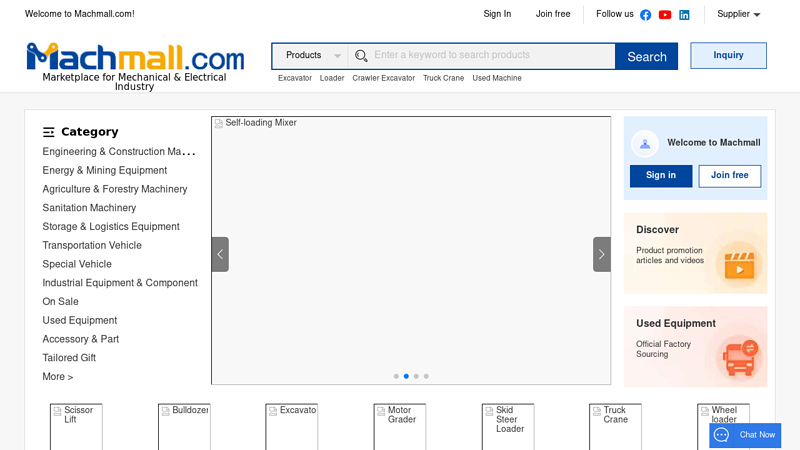
Task: Open the Machmall YouTube channel icon
Action: coord(665,15)
